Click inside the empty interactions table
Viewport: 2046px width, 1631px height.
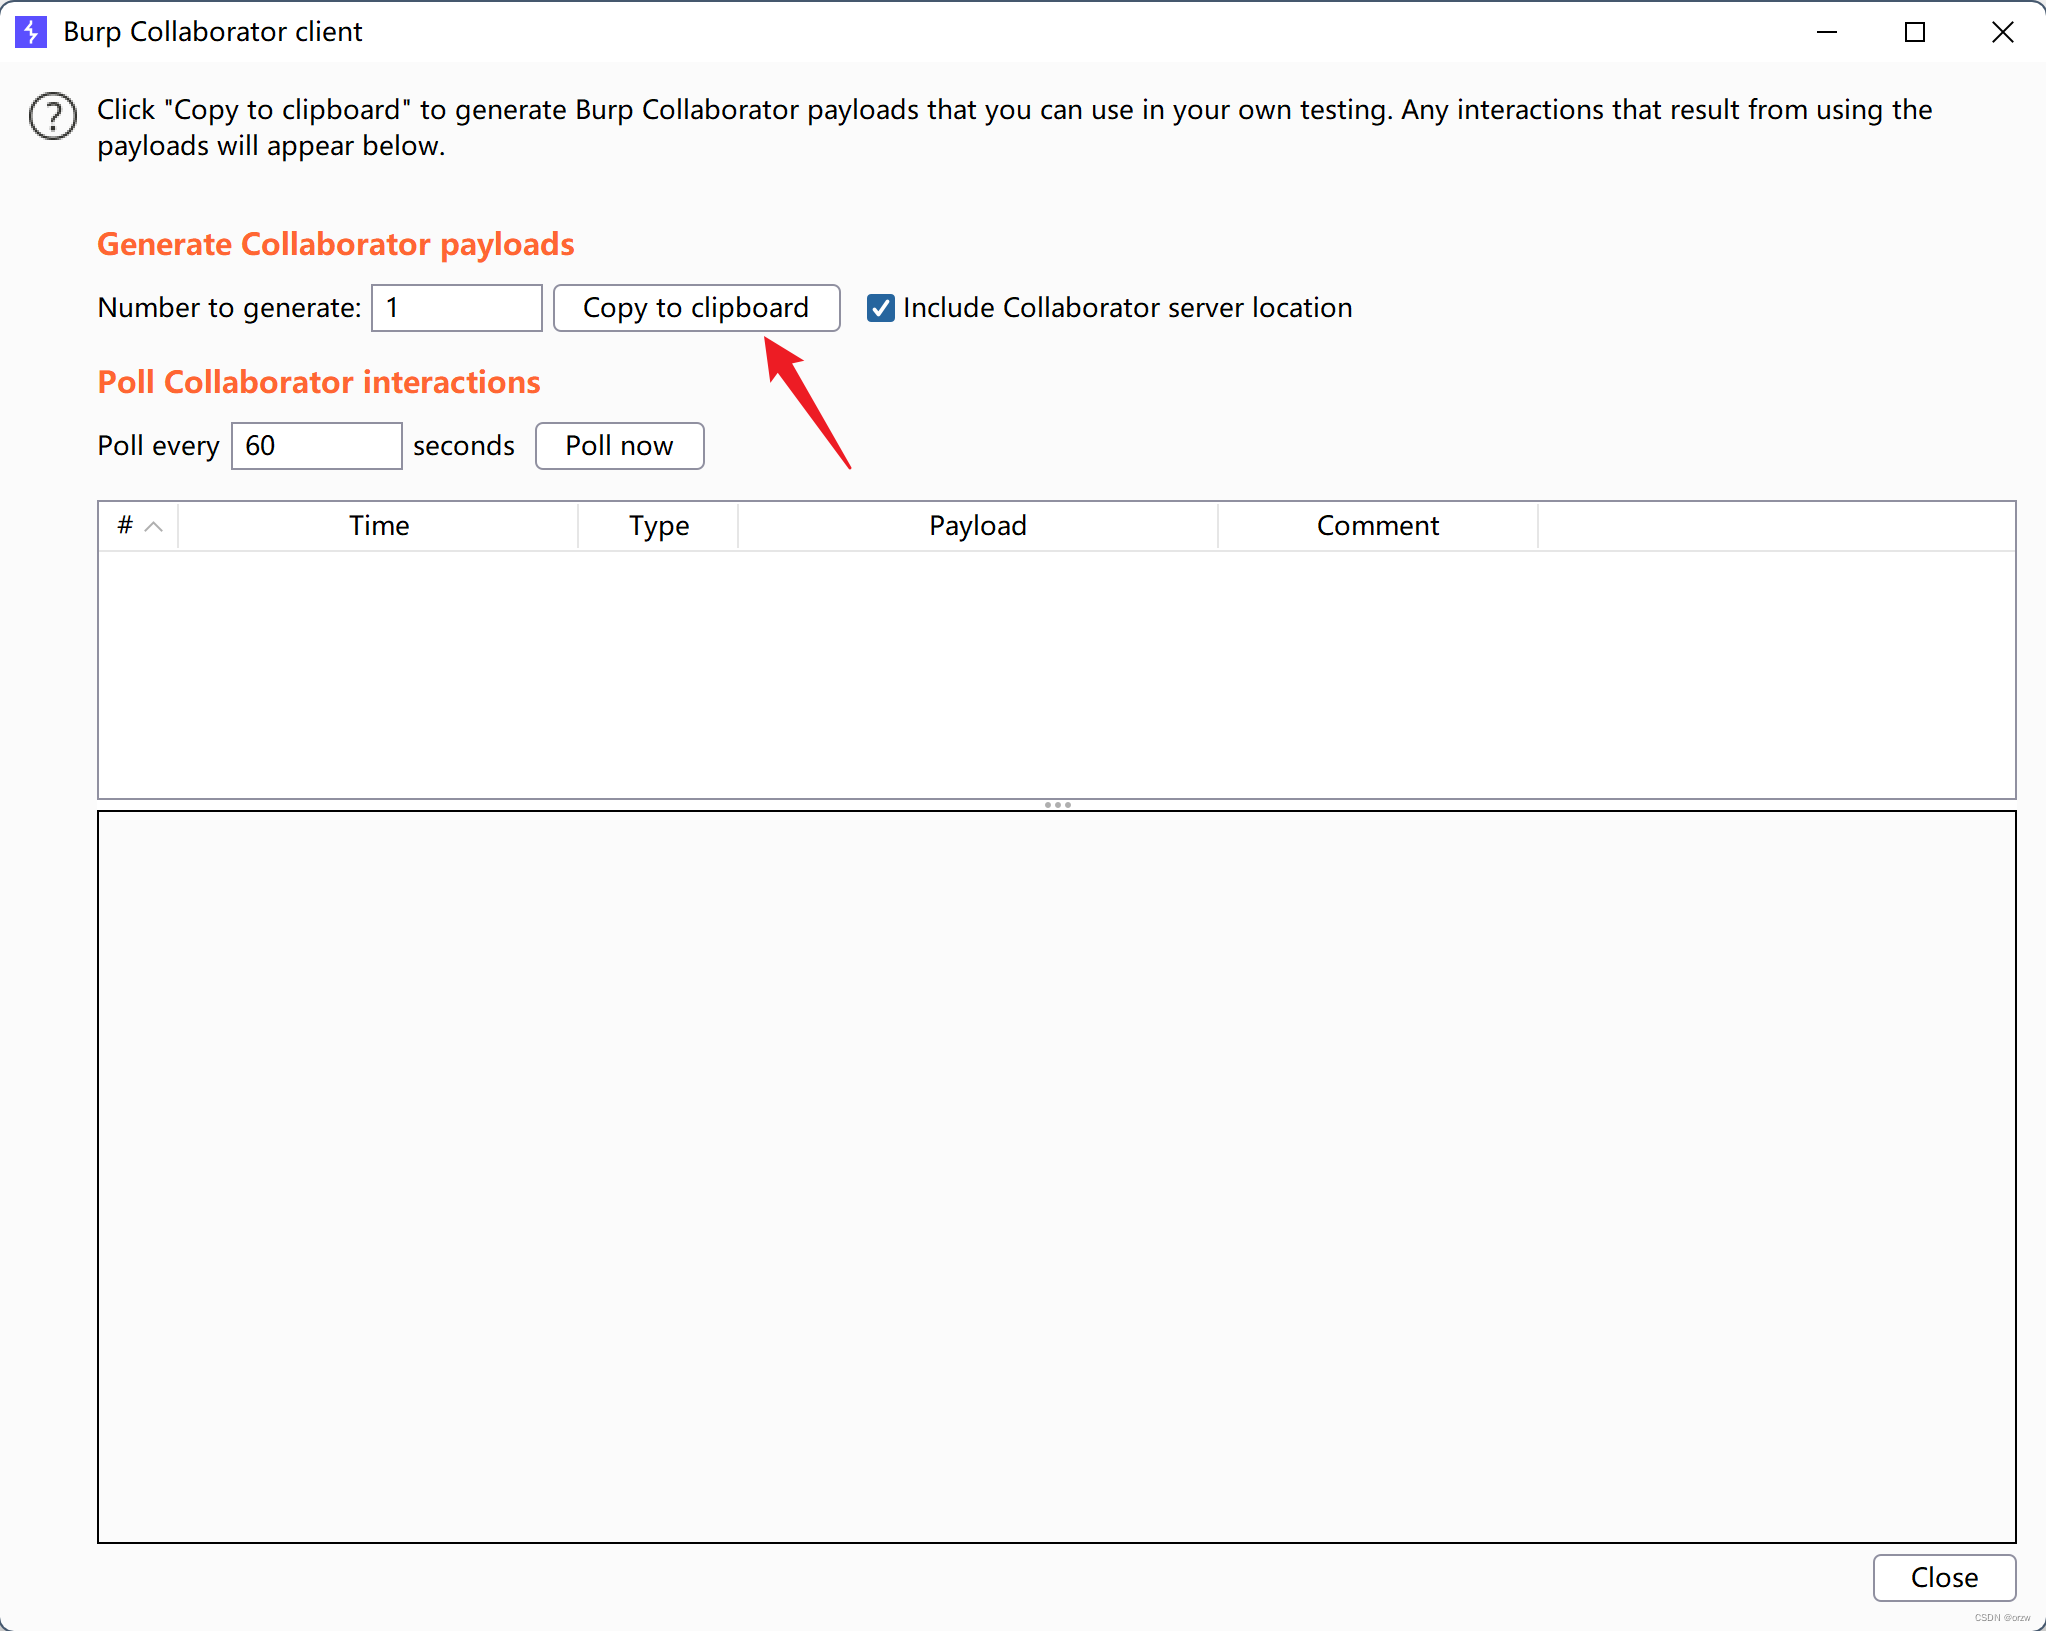1056,675
